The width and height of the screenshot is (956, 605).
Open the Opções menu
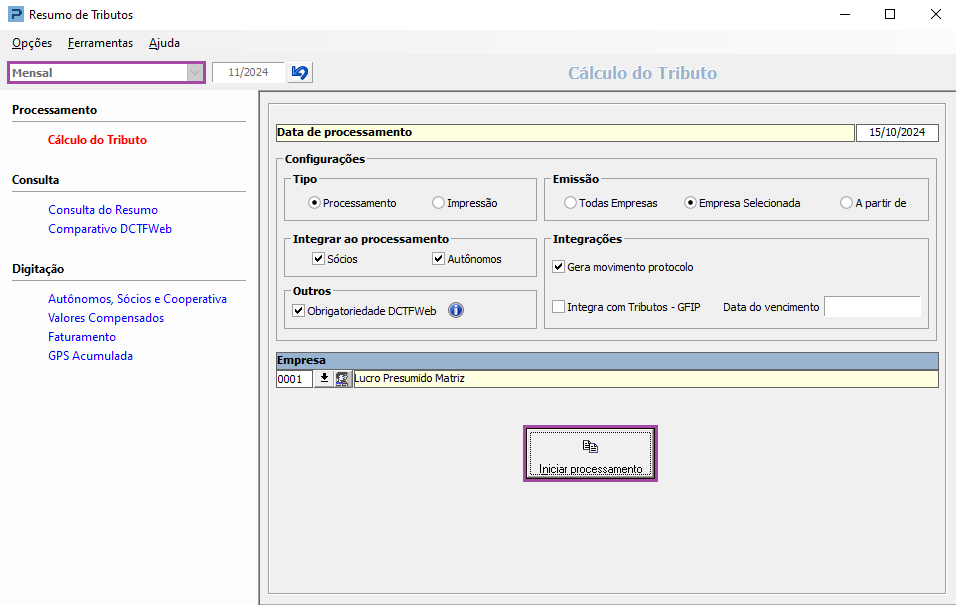coord(32,43)
